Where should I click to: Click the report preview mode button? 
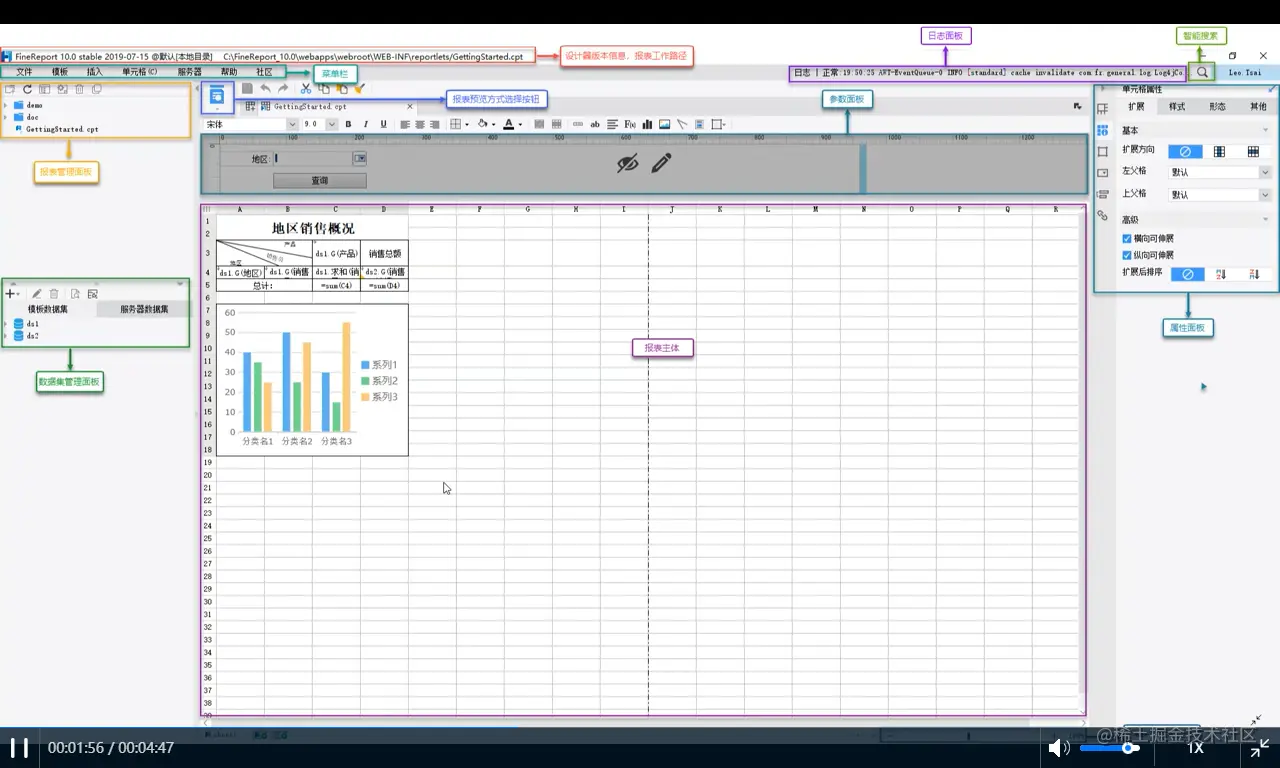[217, 96]
